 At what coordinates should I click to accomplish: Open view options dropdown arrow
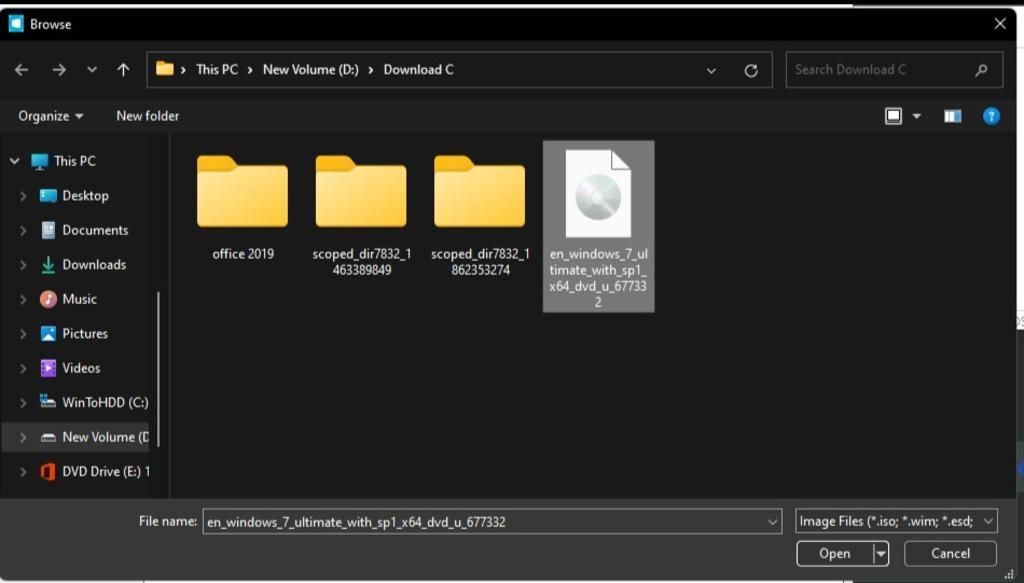pyautogui.click(x=917, y=117)
